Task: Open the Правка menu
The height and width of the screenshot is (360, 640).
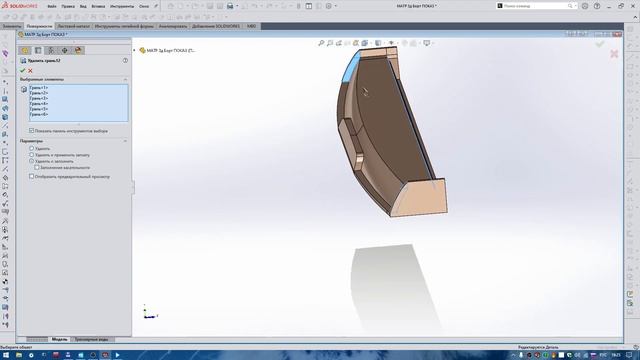Action: [68, 7]
